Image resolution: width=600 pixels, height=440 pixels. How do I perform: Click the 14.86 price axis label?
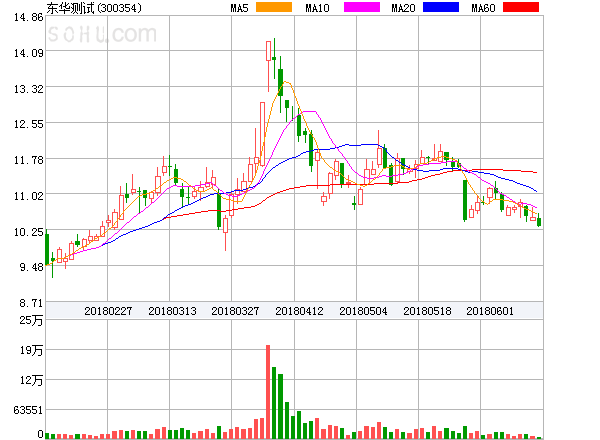tap(28, 17)
